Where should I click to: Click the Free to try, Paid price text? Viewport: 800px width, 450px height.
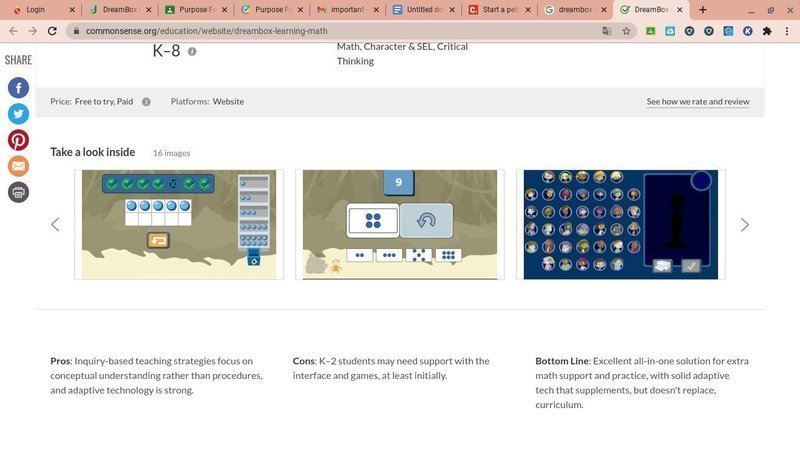click(x=104, y=102)
